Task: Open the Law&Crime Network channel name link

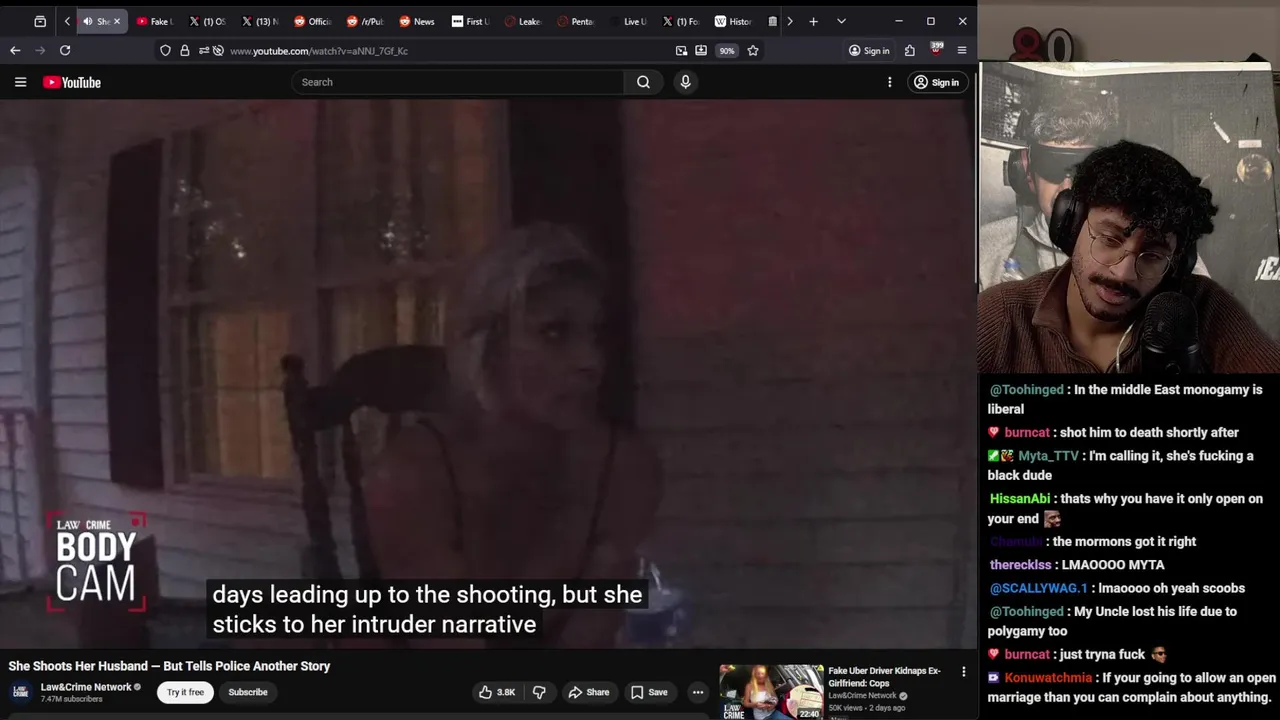Action: tap(86, 687)
